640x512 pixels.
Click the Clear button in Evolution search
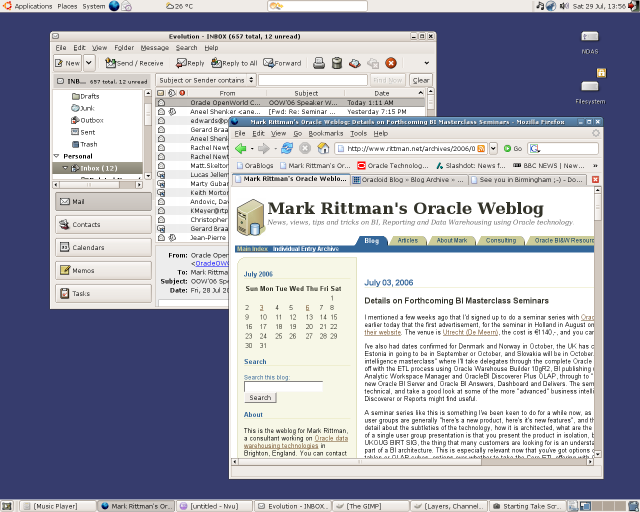[421, 80]
